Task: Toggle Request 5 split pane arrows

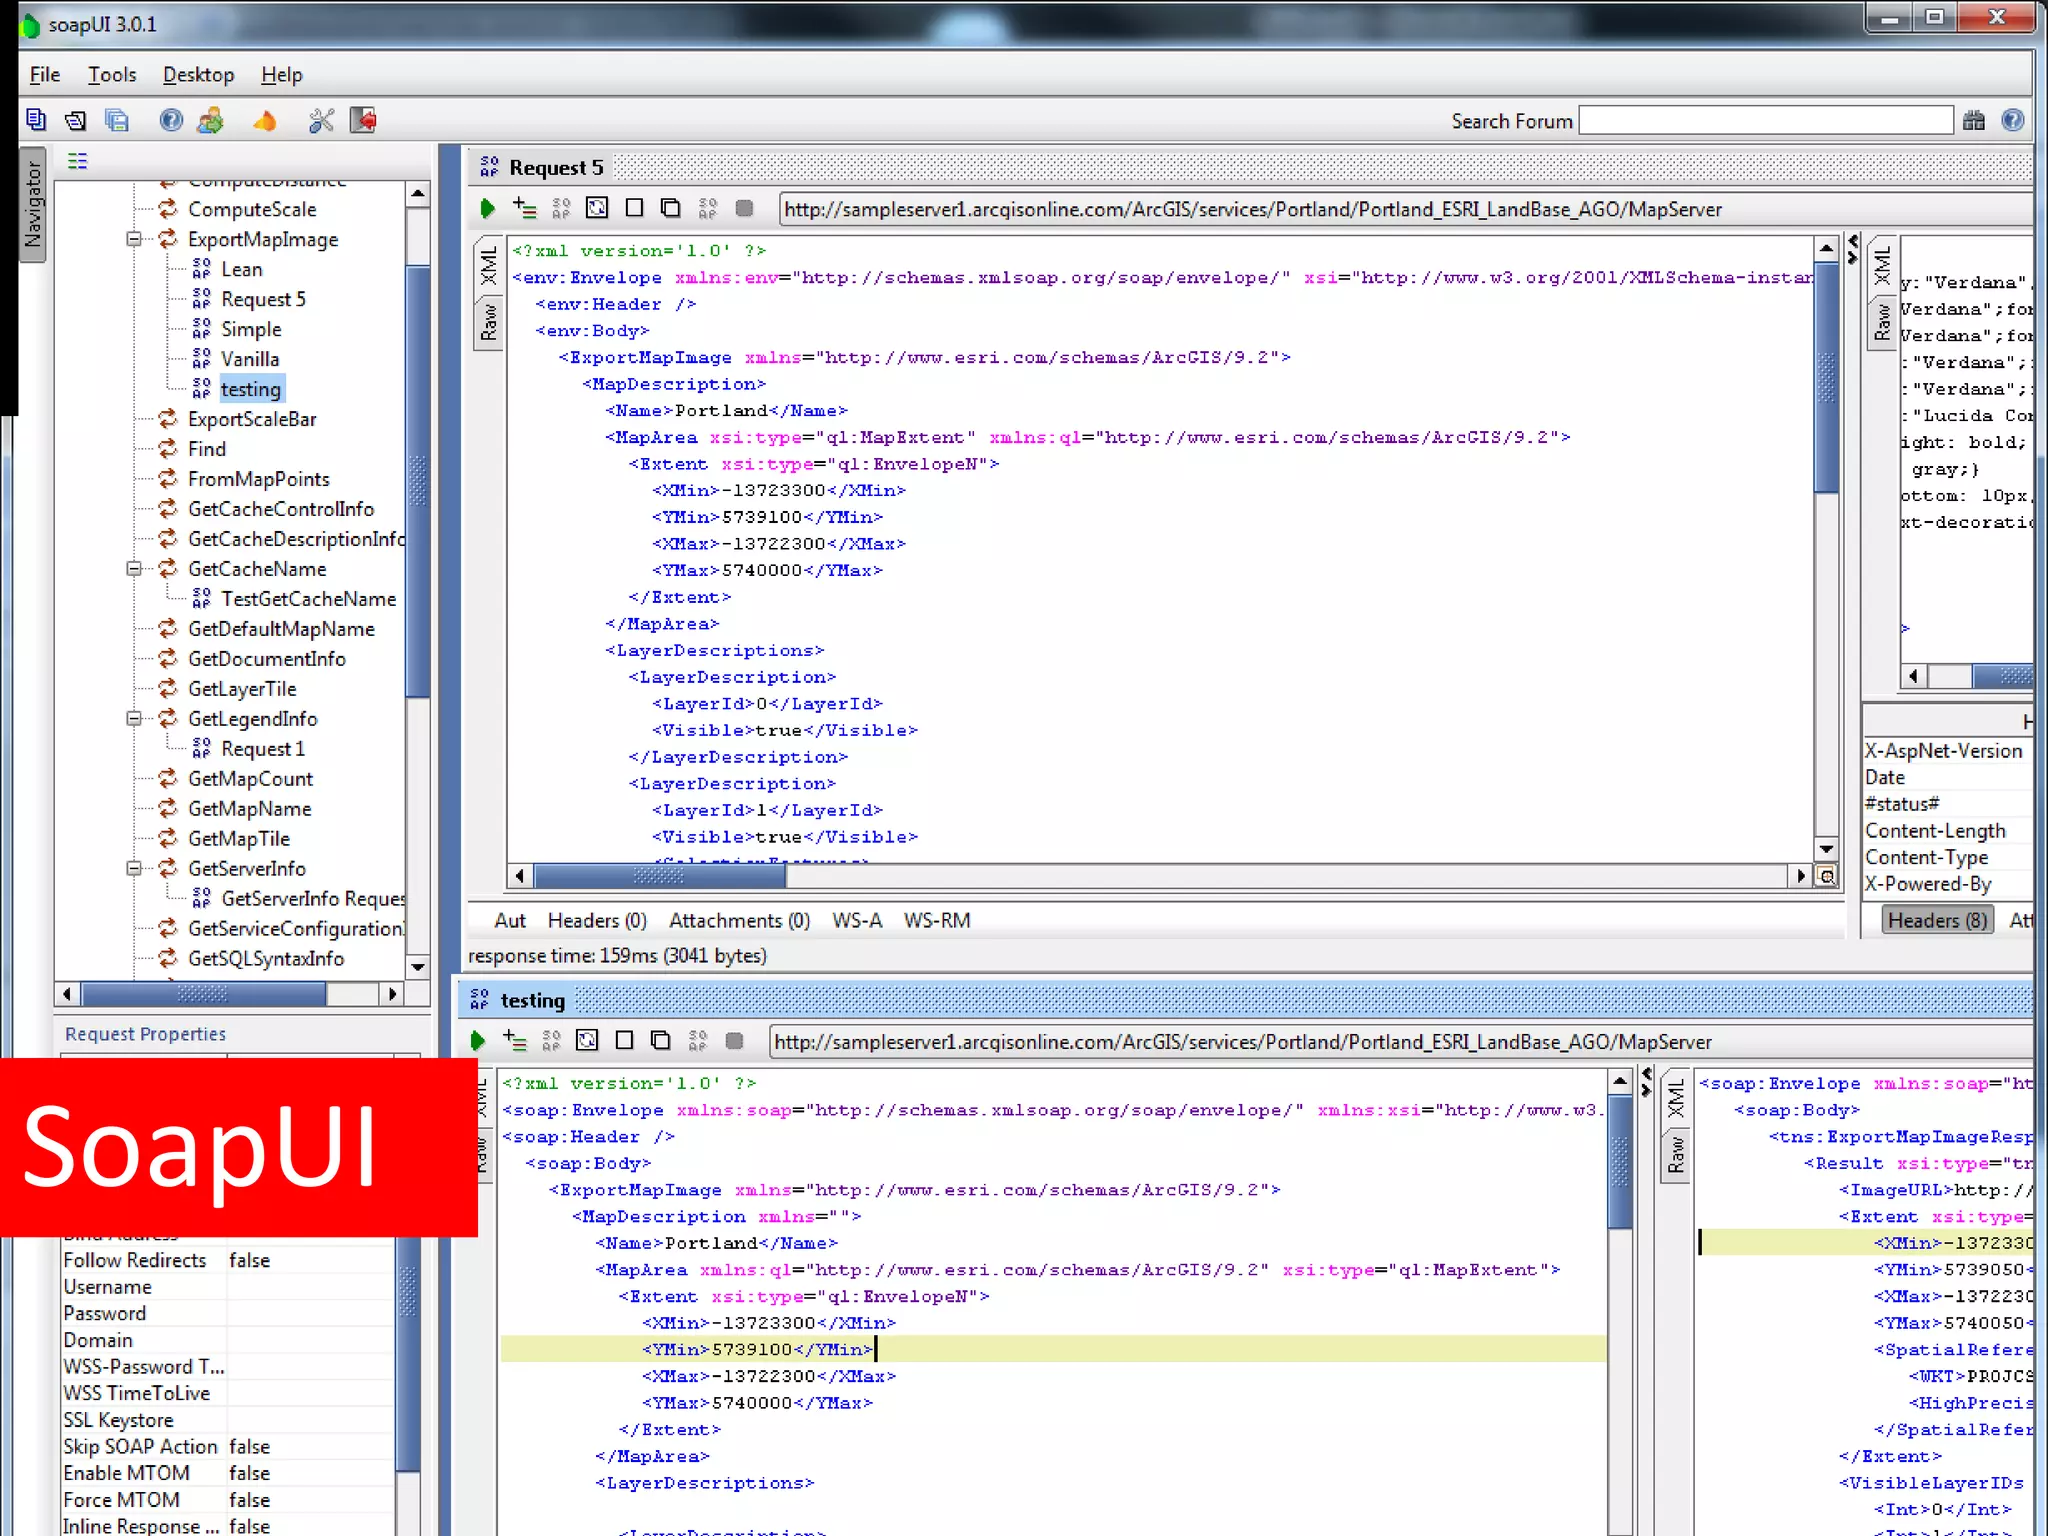Action: (x=1853, y=249)
